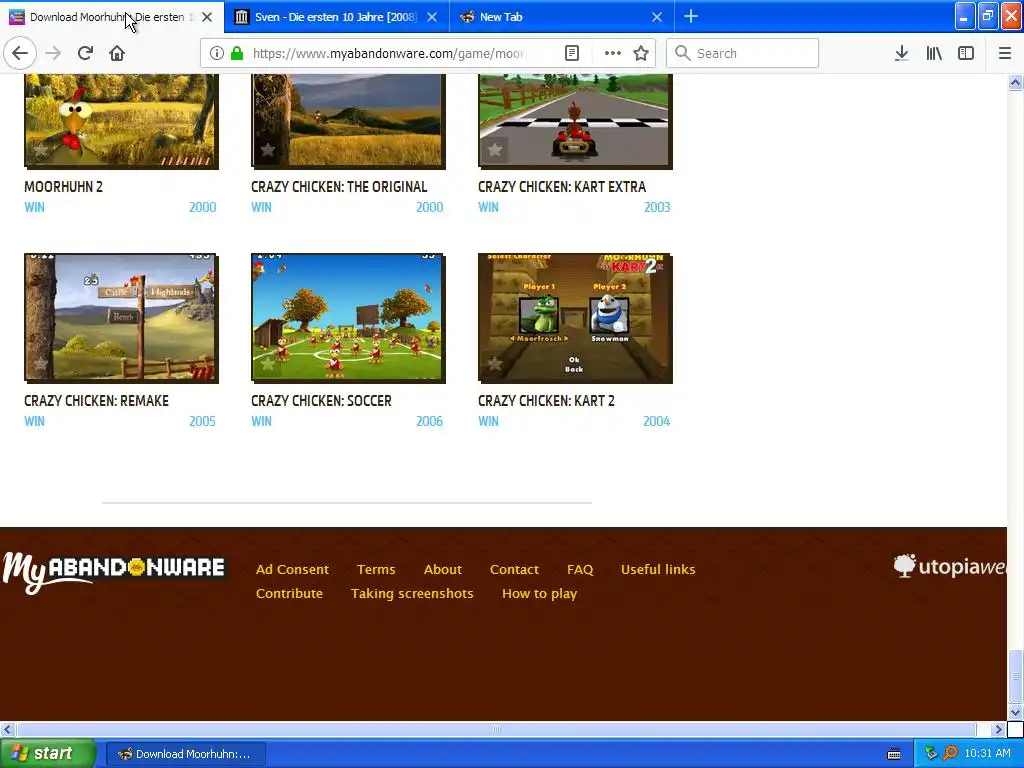Viewport: 1024px width, 768px height.
Task: Open Crazy Chicken: Kart 2 thumbnail
Action: tap(575, 318)
